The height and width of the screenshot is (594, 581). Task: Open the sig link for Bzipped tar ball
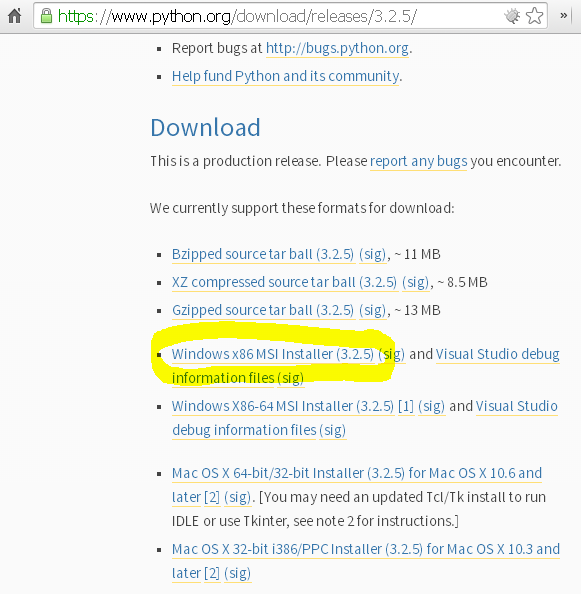coord(373,255)
